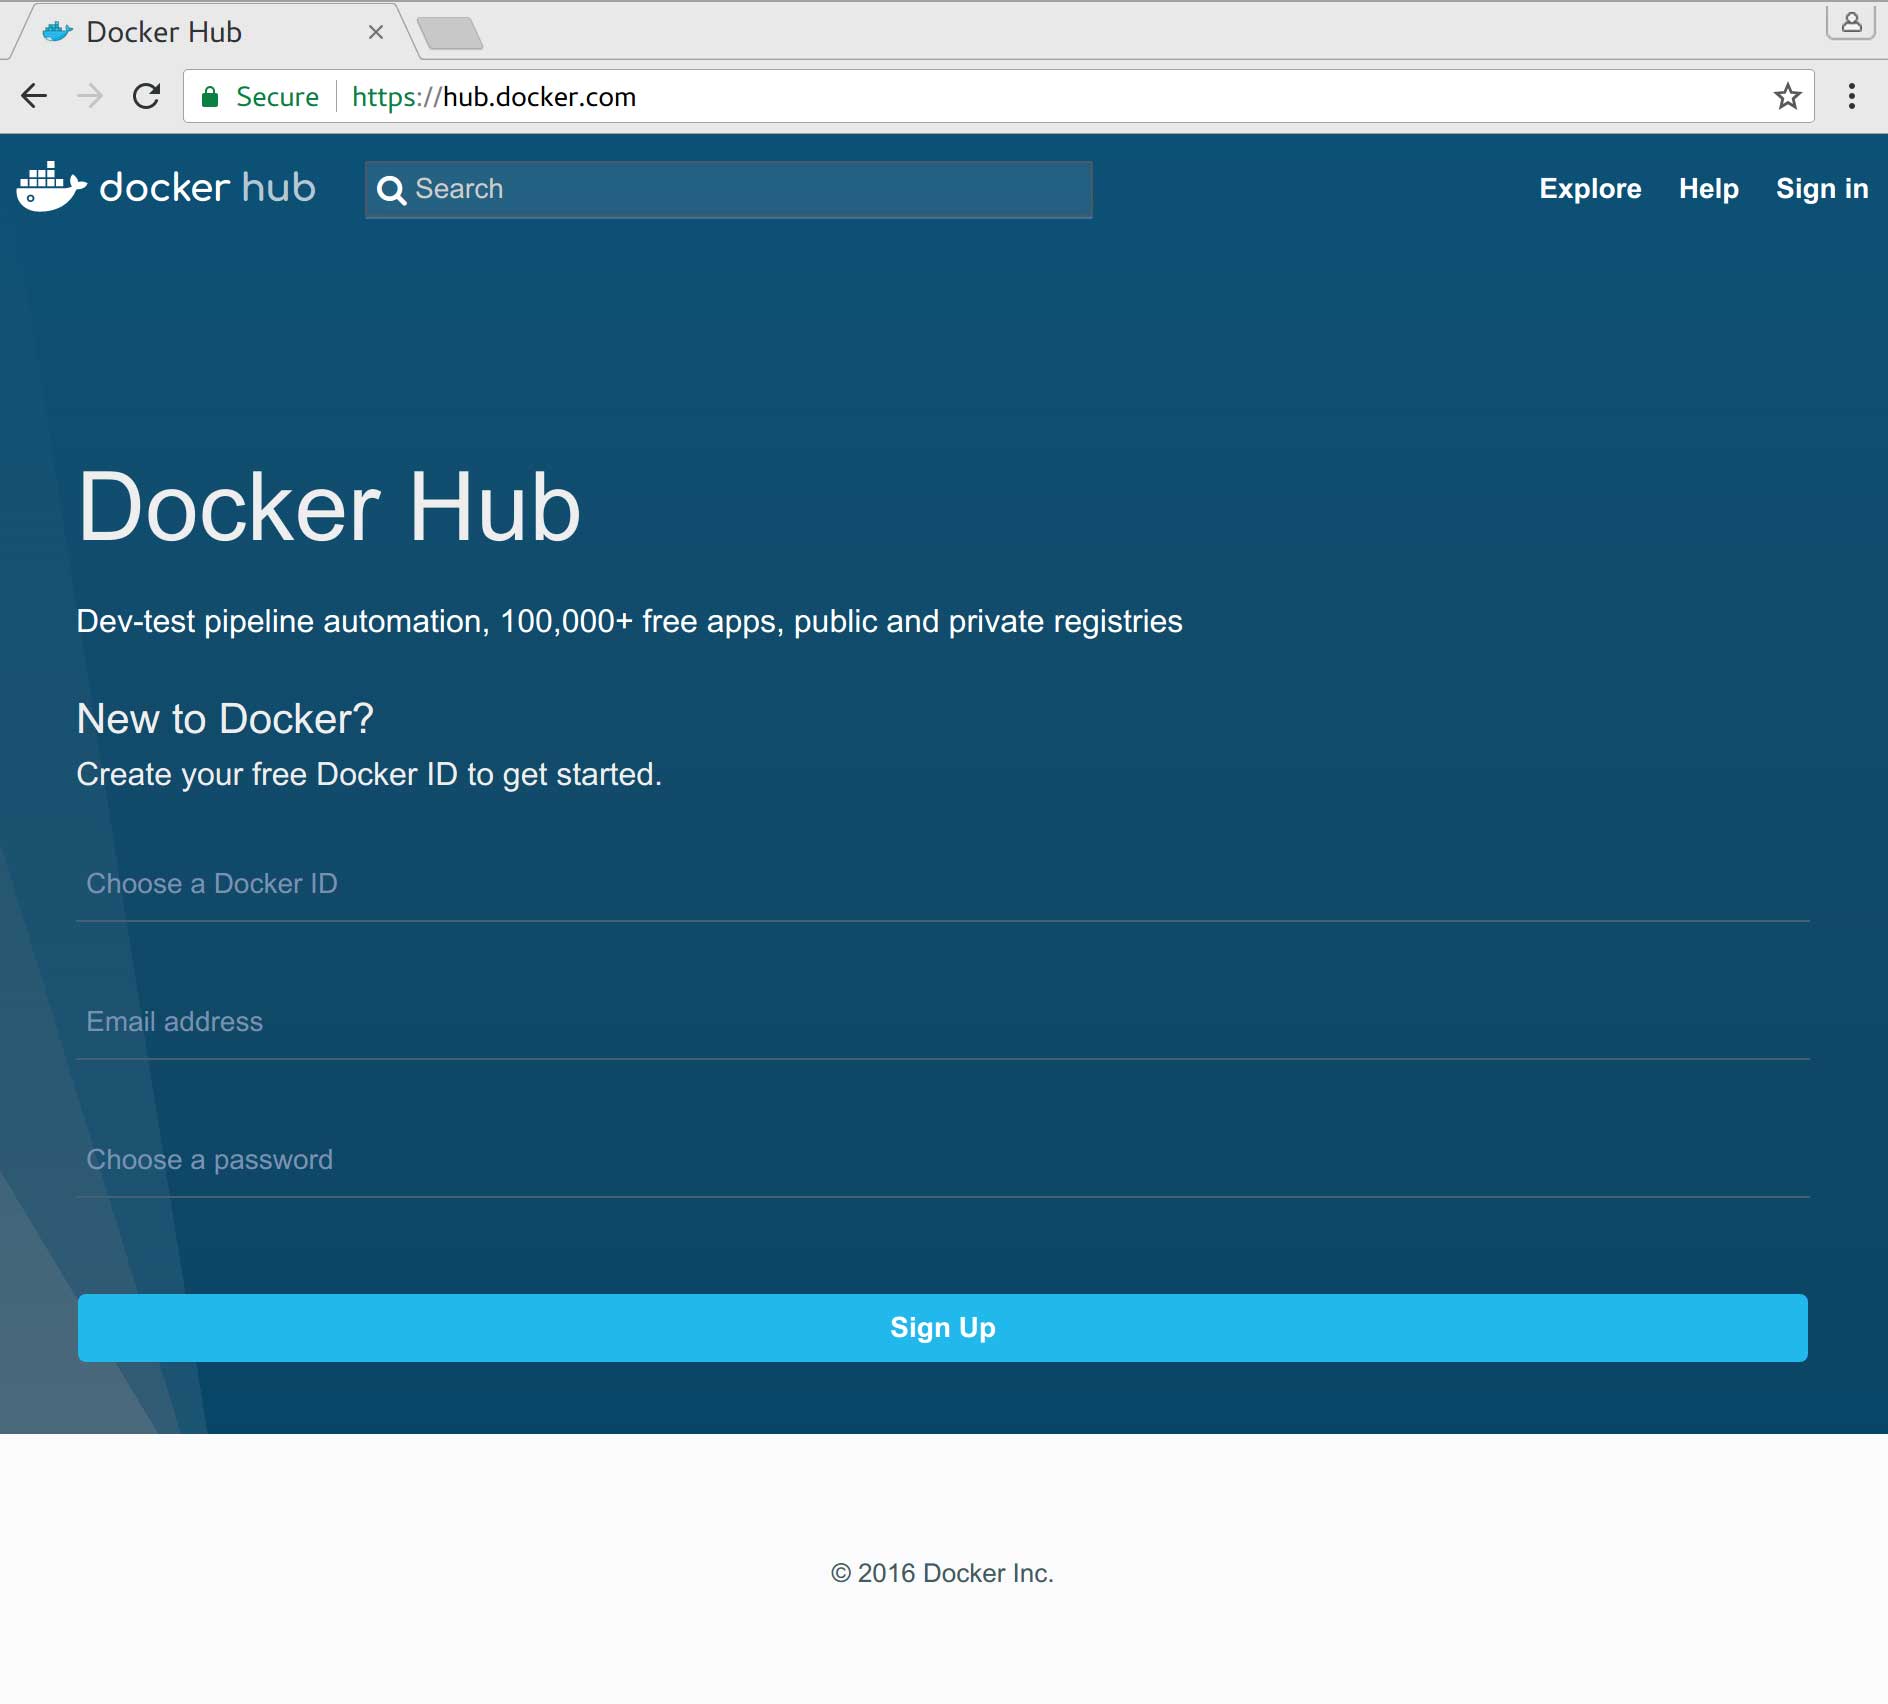Open the Explore menu item
The width and height of the screenshot is (1888, 1704).
pyautogui.click(x=1590, y=189)
